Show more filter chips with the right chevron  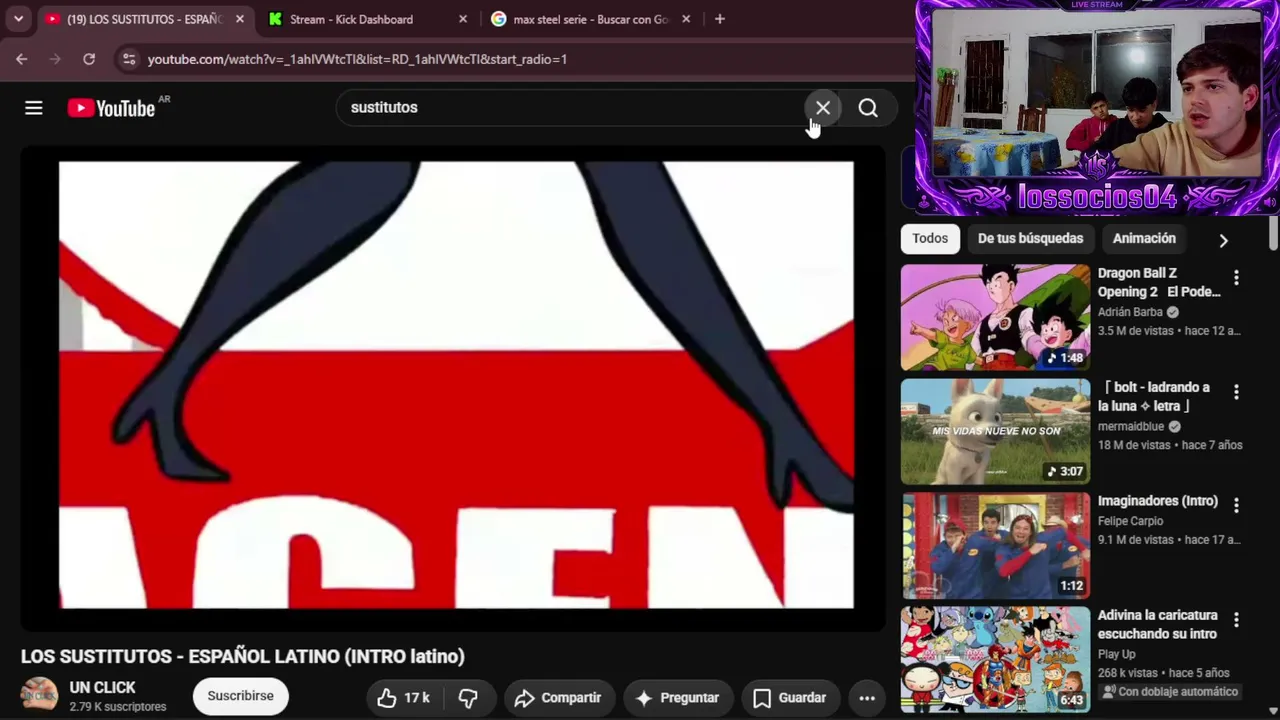[1223, 240]
